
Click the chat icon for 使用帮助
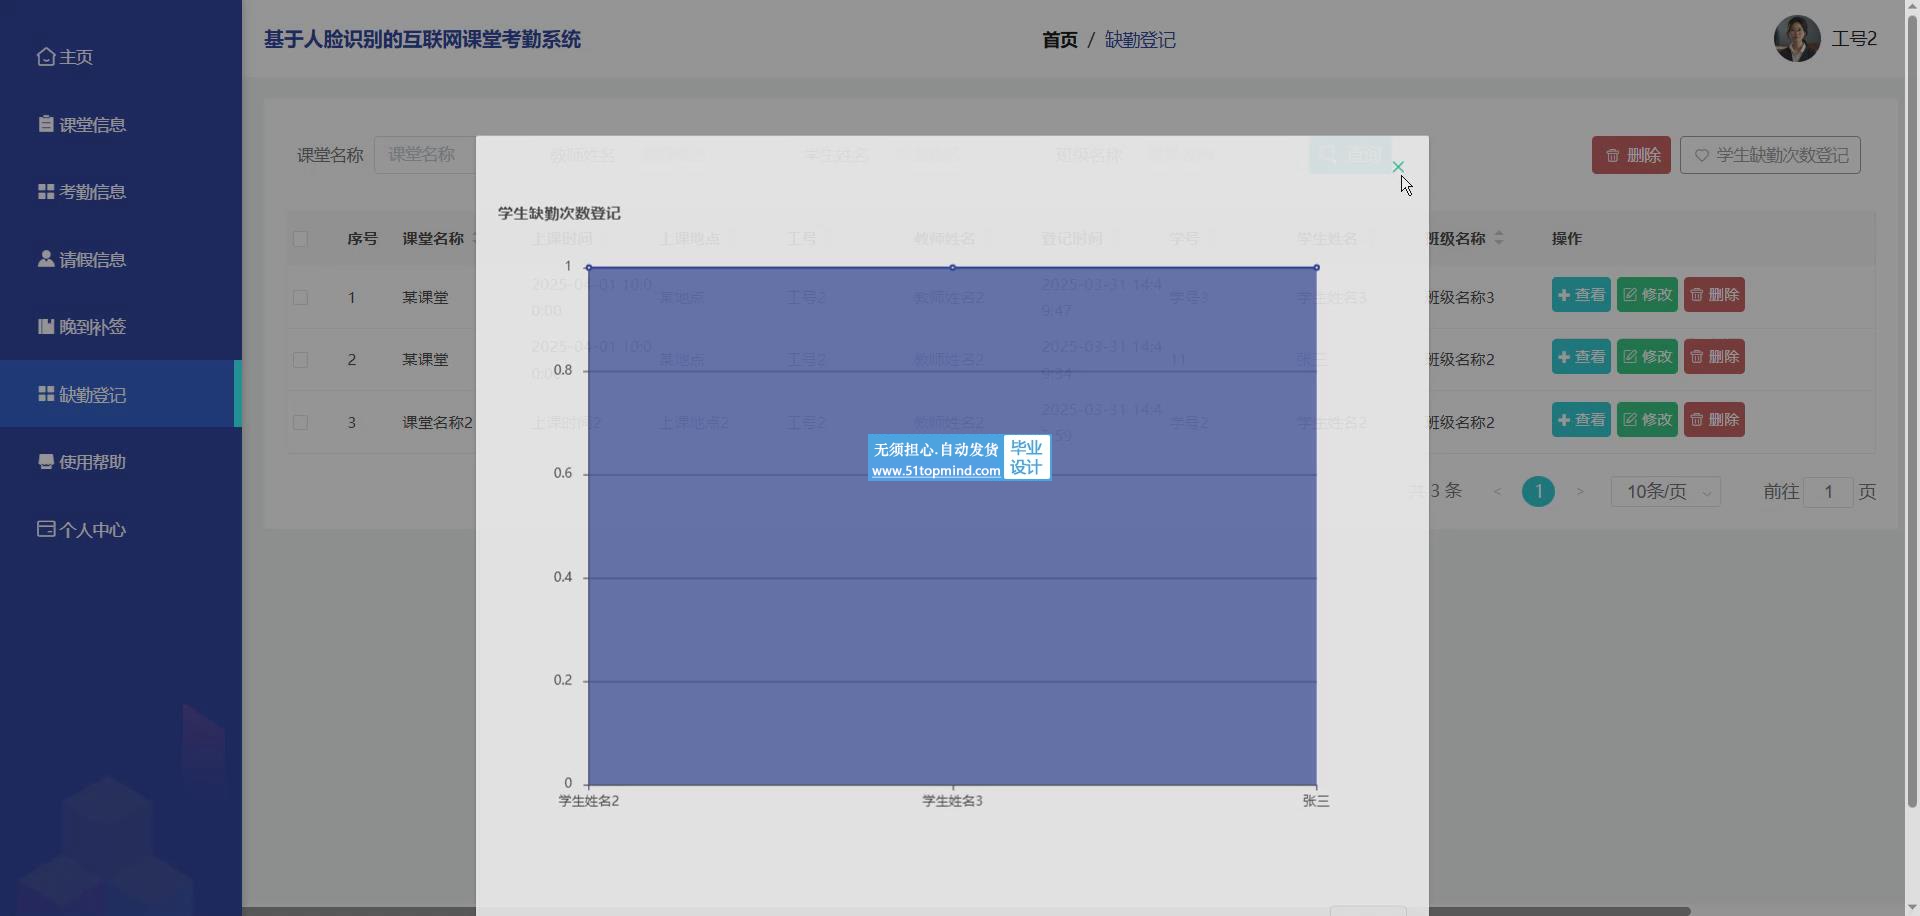click(46, 462)
